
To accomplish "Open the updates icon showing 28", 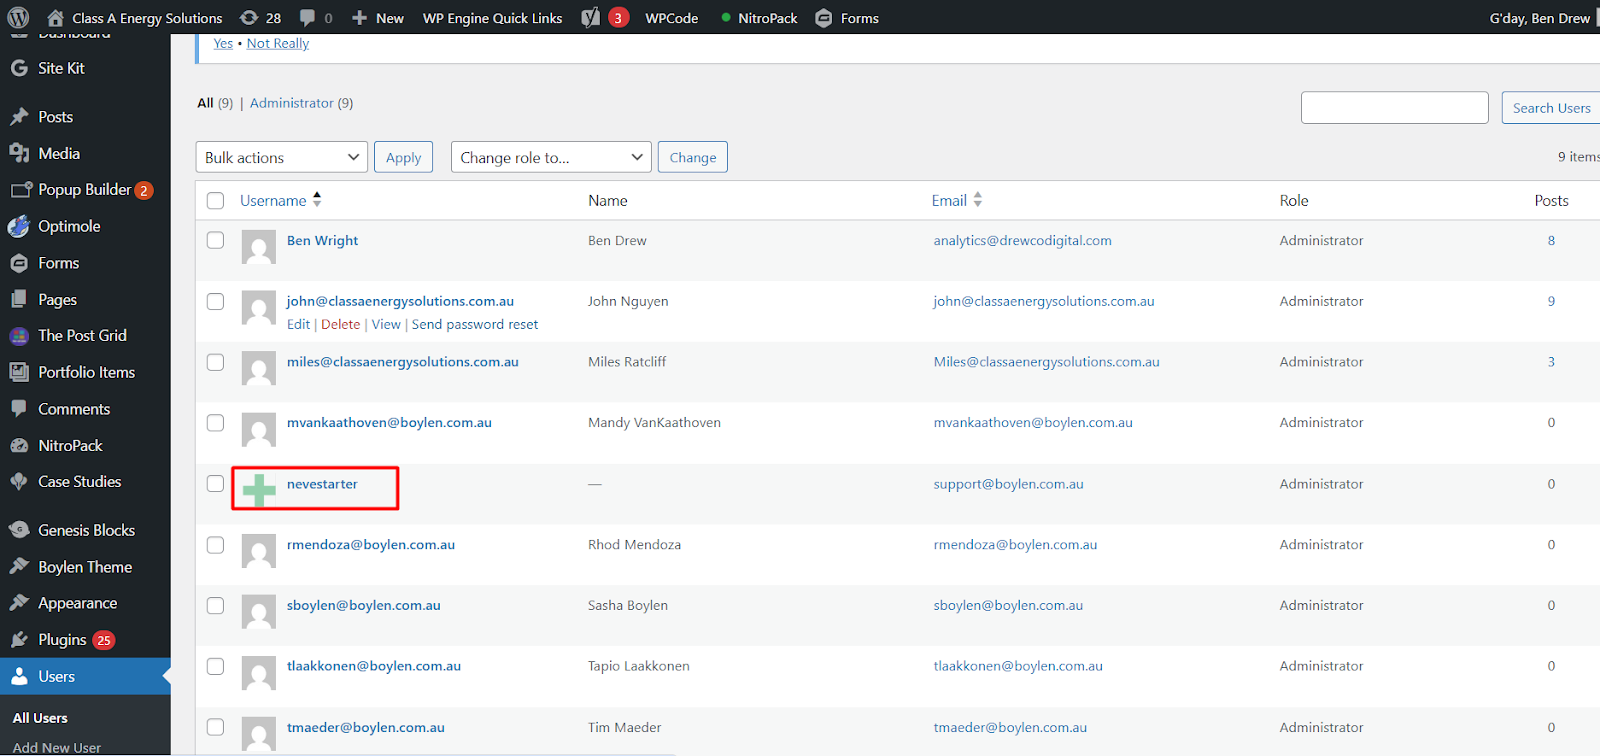I will pyautogui.click(x=249, y=18).
